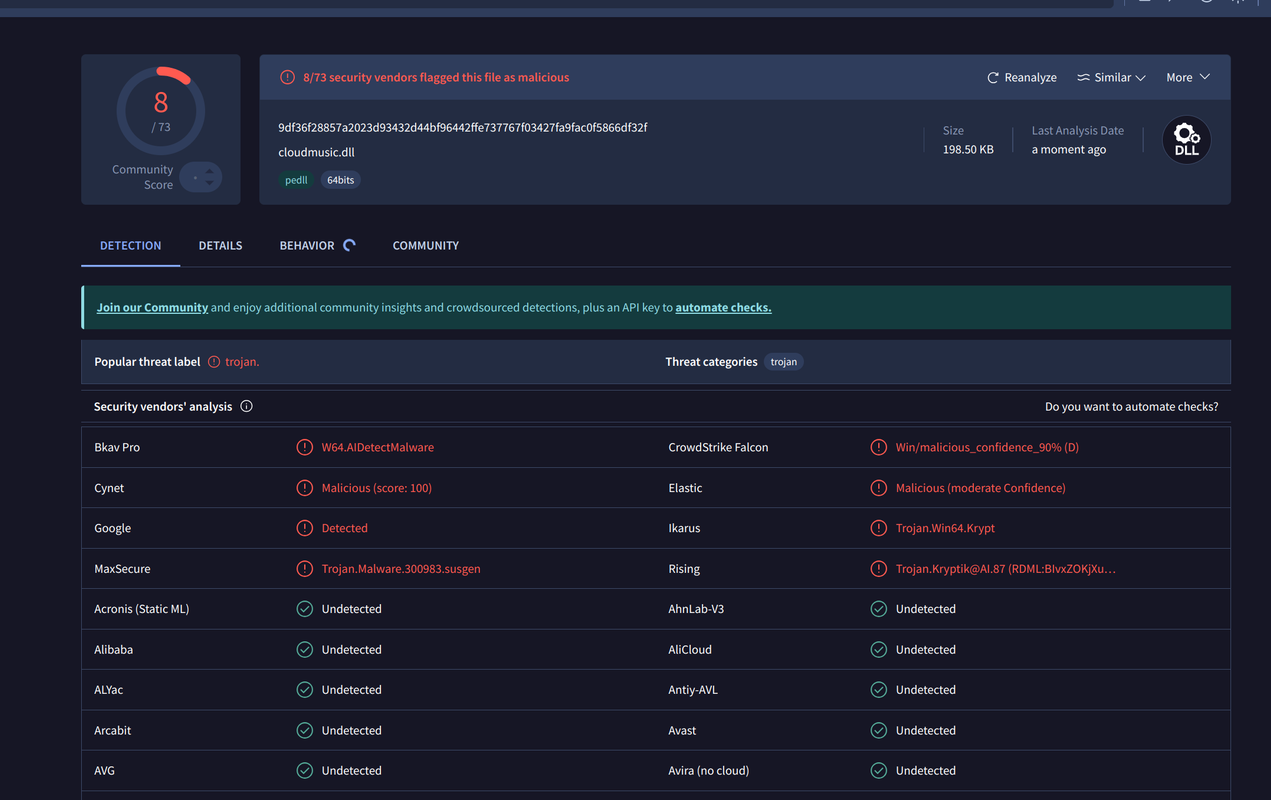Click AhnLab-V3 undetected check icon

878,609
